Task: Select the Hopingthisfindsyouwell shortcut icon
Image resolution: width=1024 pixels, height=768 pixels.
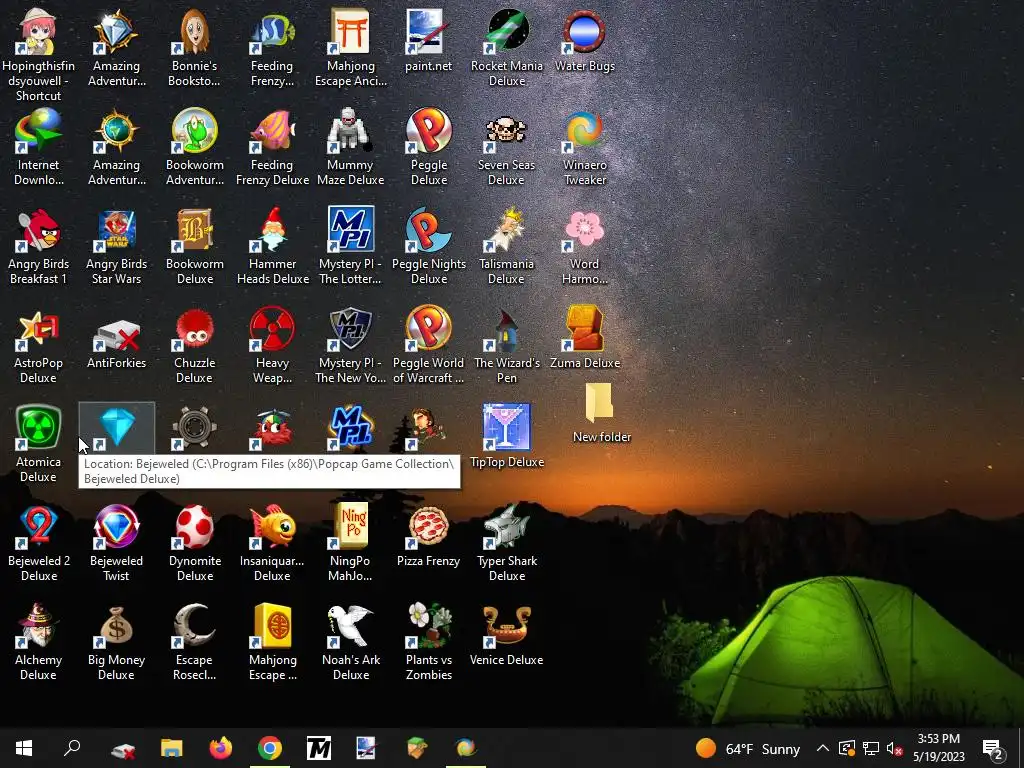Action: point(38,31)
